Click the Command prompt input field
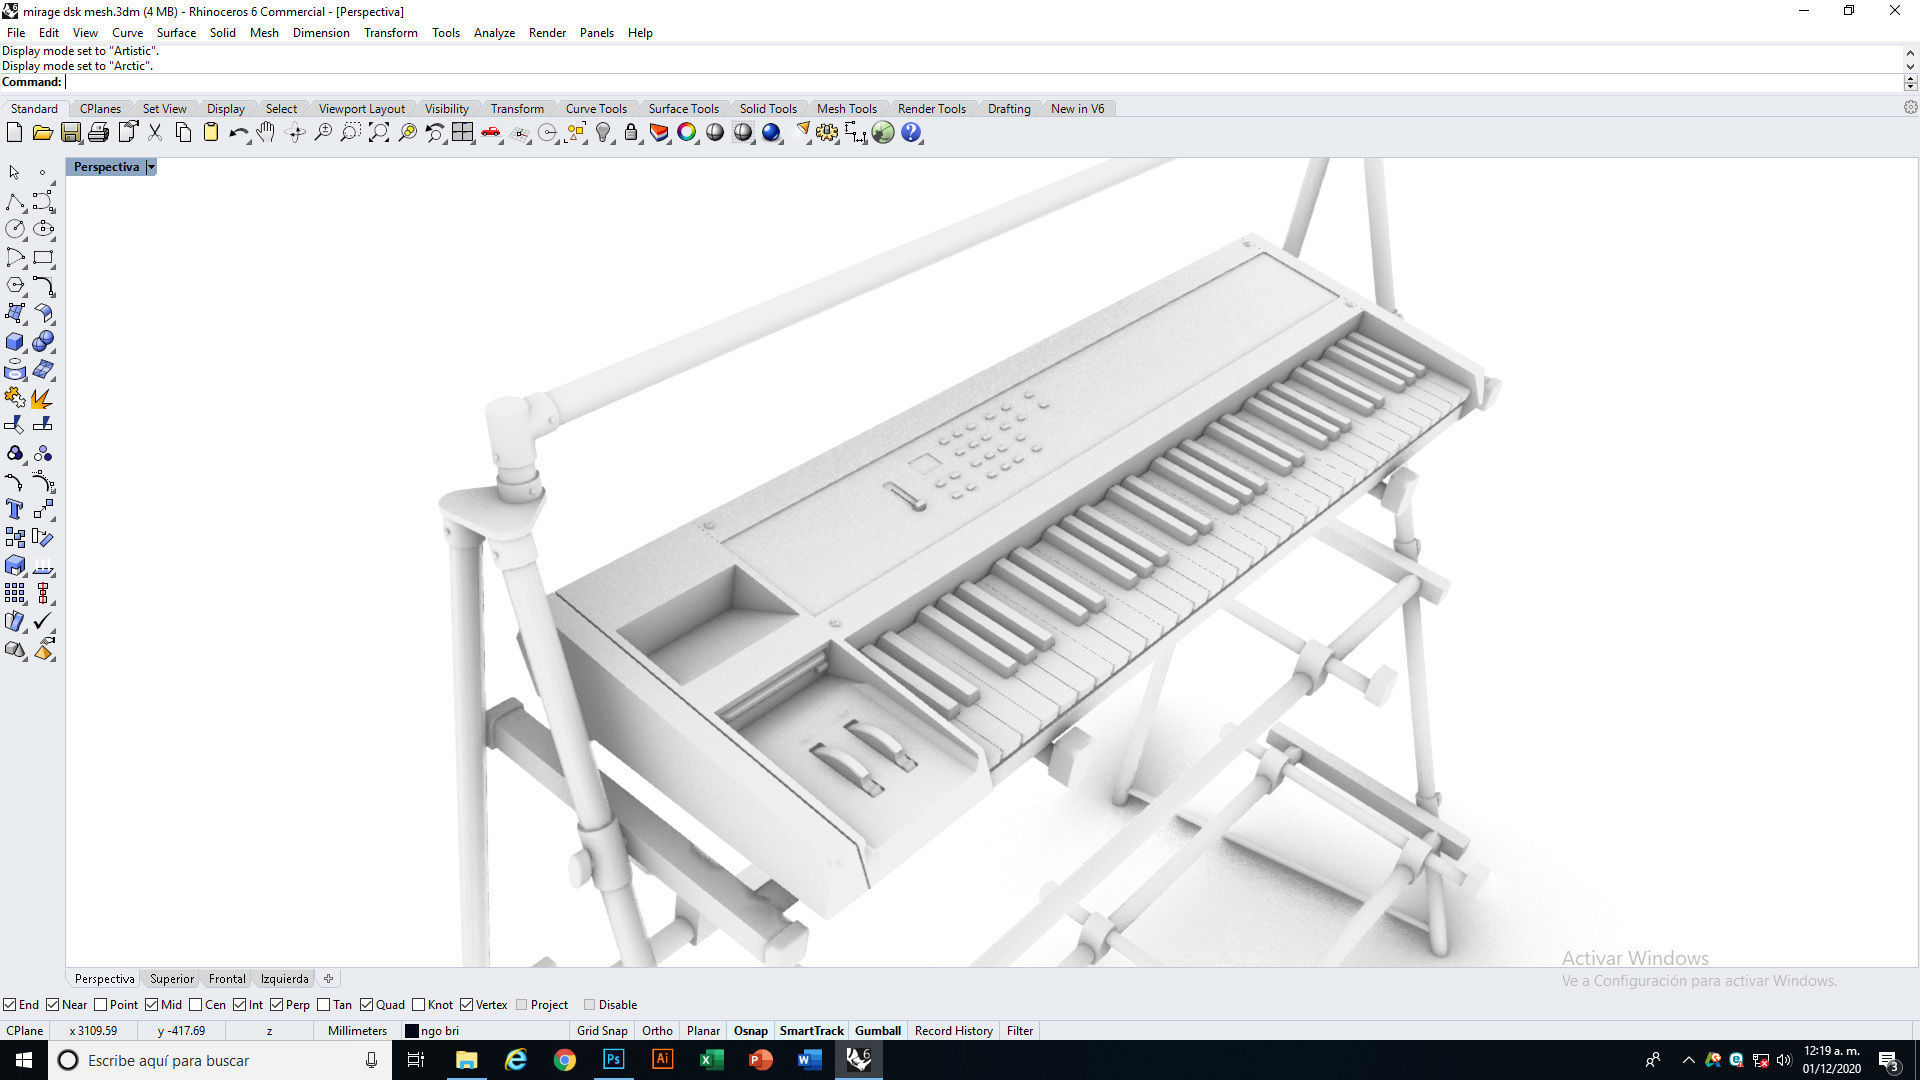Image resolution: width=1920 pixels, height=1080 pixels. tap(983, 82)
